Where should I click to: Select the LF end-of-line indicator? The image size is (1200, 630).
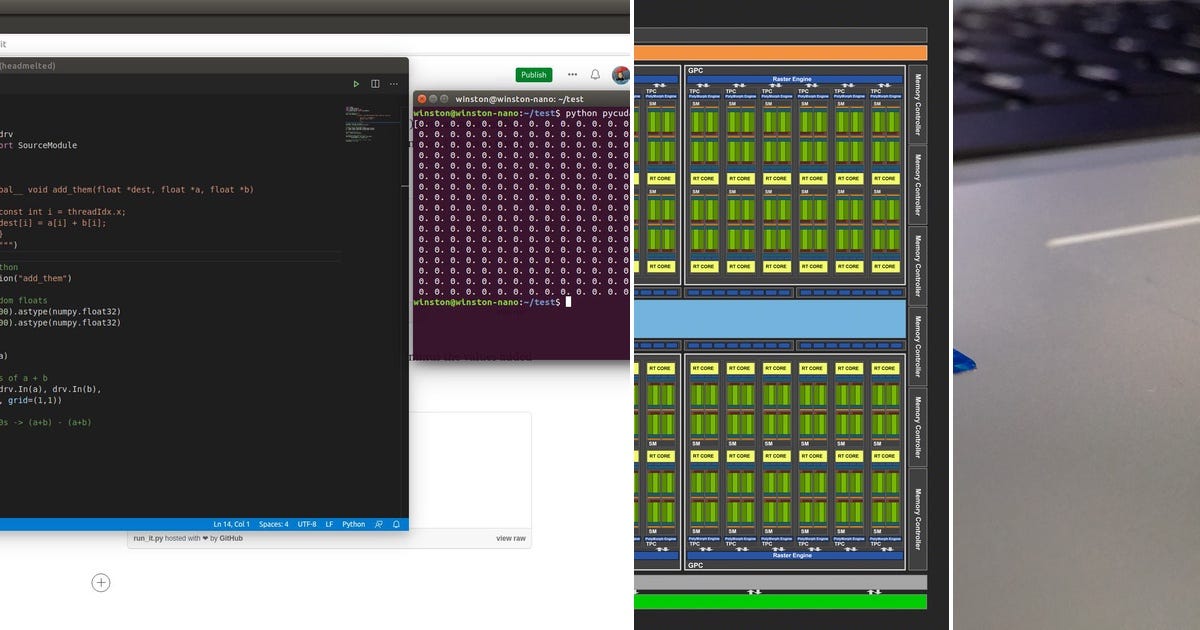coord(329,524)
